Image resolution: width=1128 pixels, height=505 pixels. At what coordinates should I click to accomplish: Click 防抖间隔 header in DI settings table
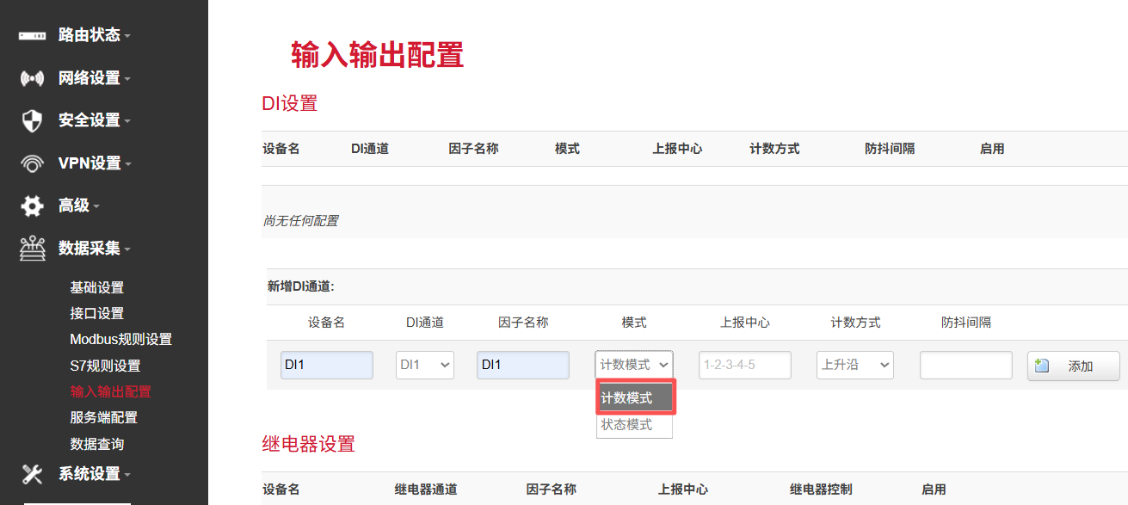click(x=890, y=149)
